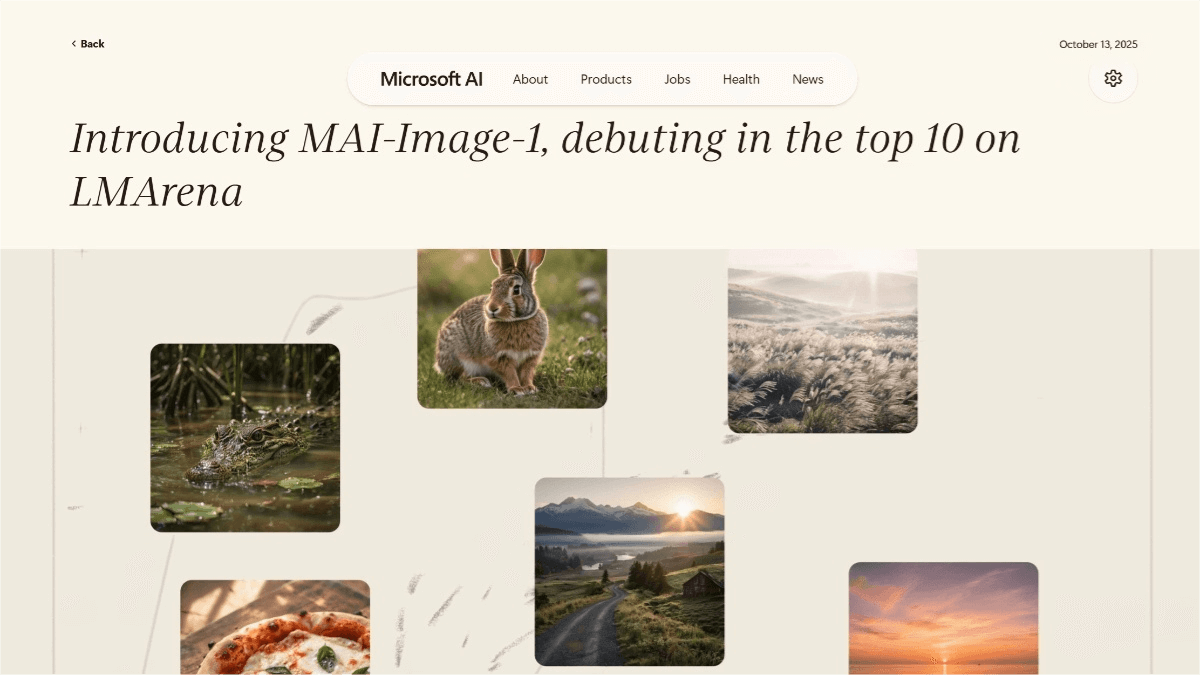1200x675 pixels.
Task: Click the October 13, 2025 date label
Action: tap(1098, 44)
